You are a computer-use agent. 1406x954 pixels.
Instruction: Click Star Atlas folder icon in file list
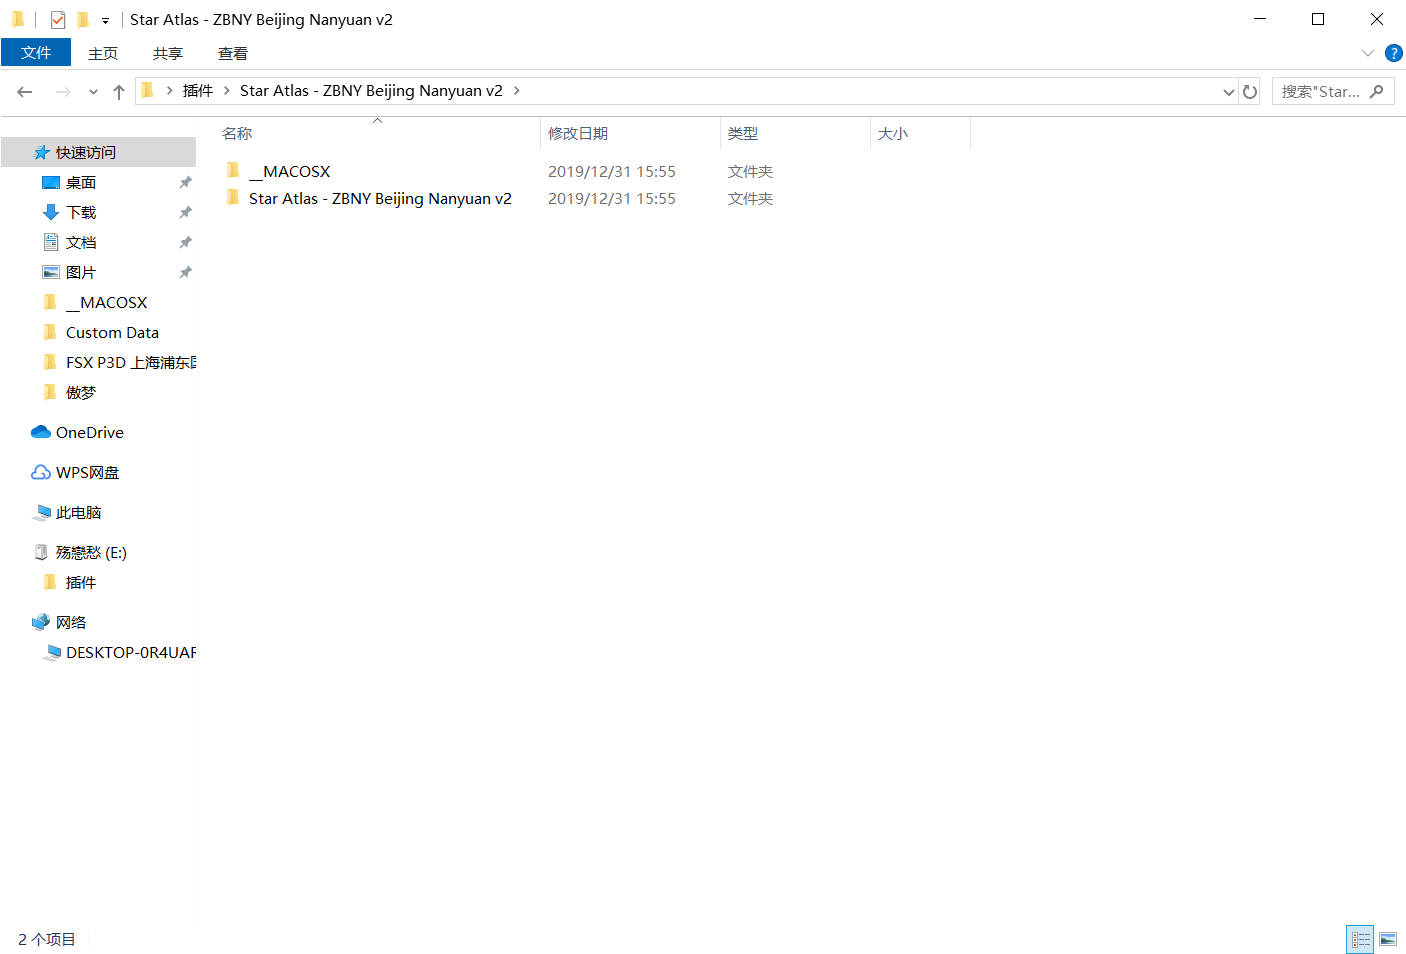click(233, 198)
